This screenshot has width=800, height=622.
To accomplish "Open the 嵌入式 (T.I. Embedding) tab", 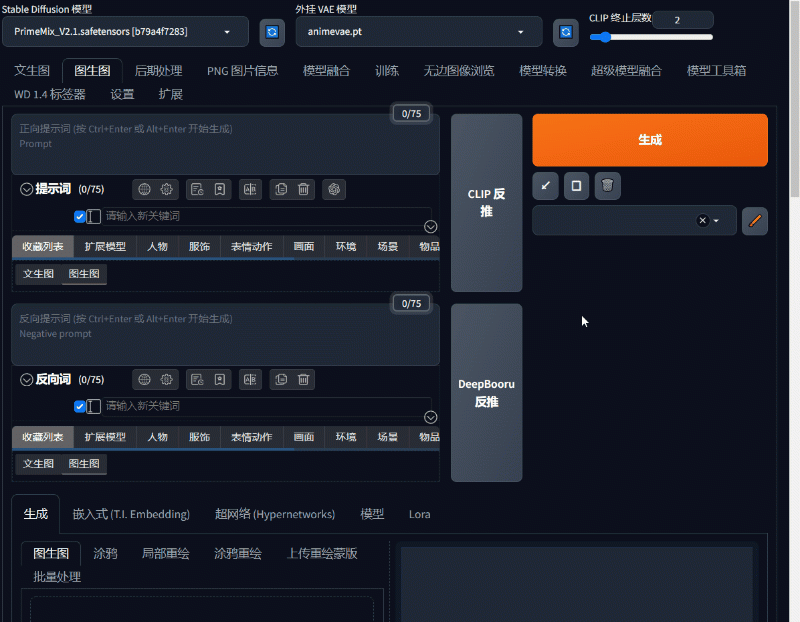I will point(131,514).
